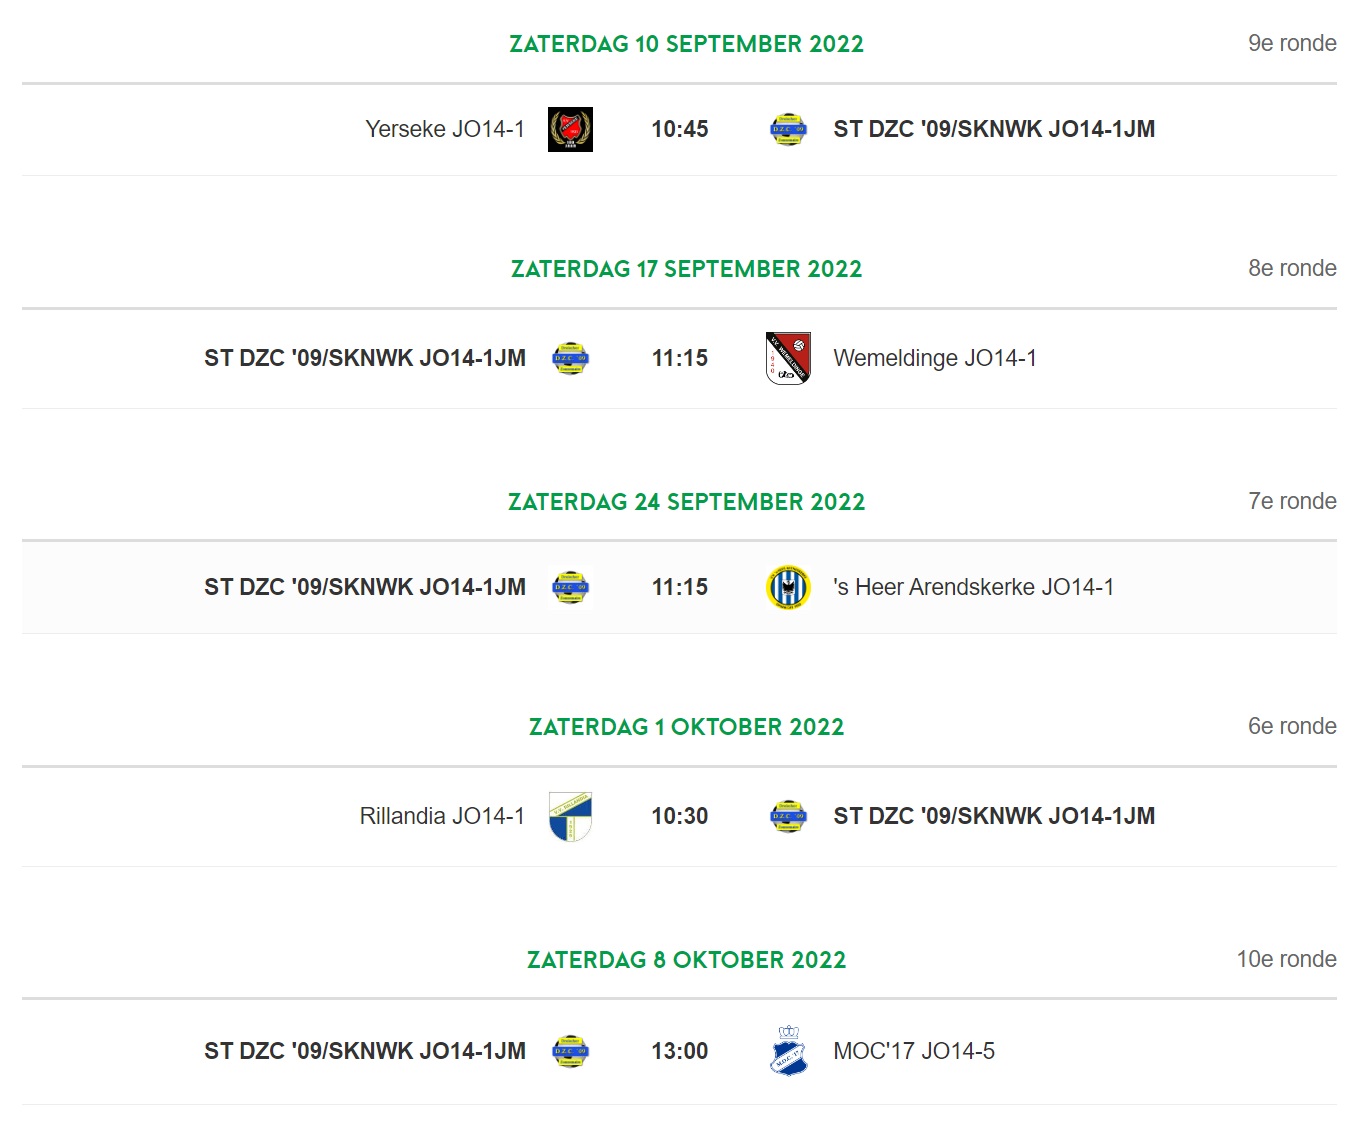The image size is (1355, 1128).
Task: Click the DZC '09 logo in the 10 September match
Action: [788, 129]
